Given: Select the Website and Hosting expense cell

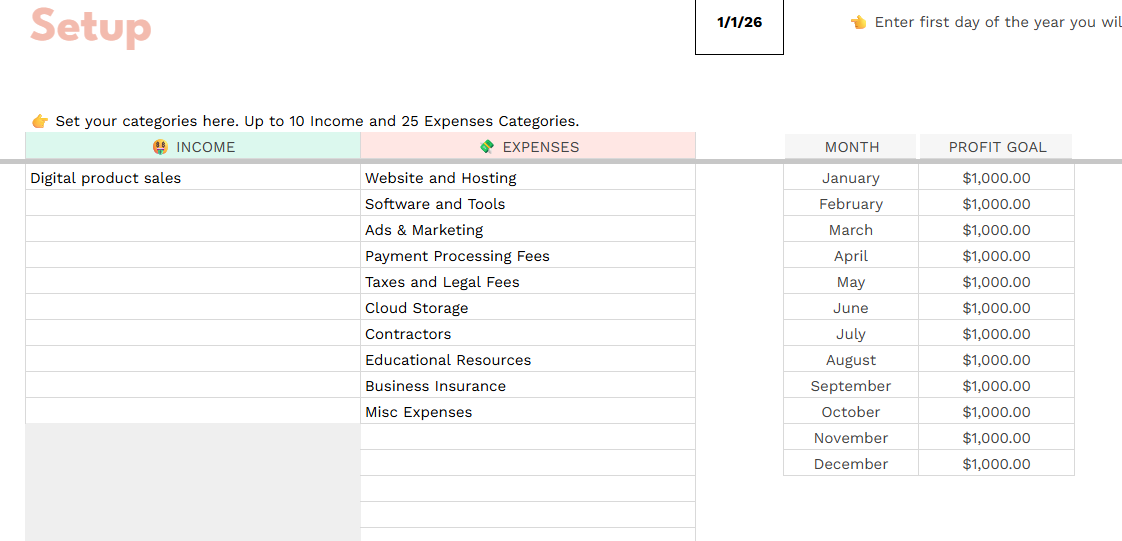Looking at the screenshot, I should (x=528, y=178).
